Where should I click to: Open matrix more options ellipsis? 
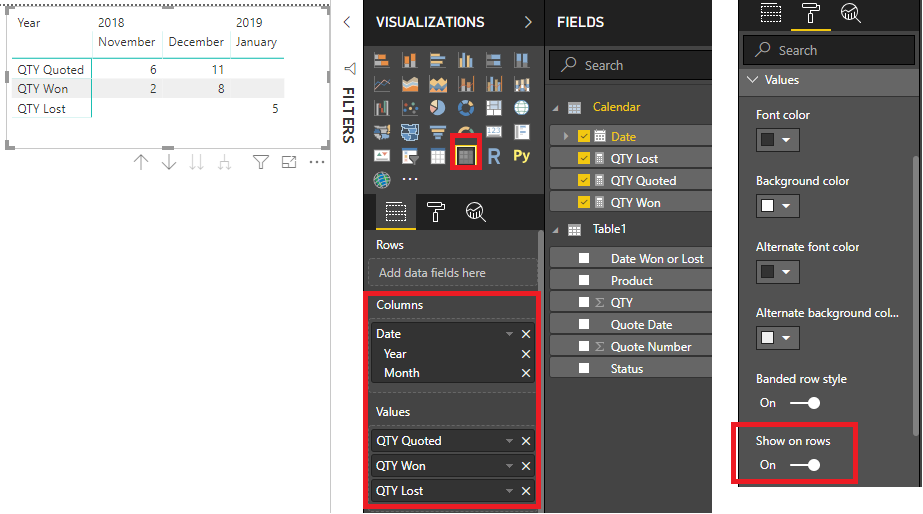pos(317,163)
